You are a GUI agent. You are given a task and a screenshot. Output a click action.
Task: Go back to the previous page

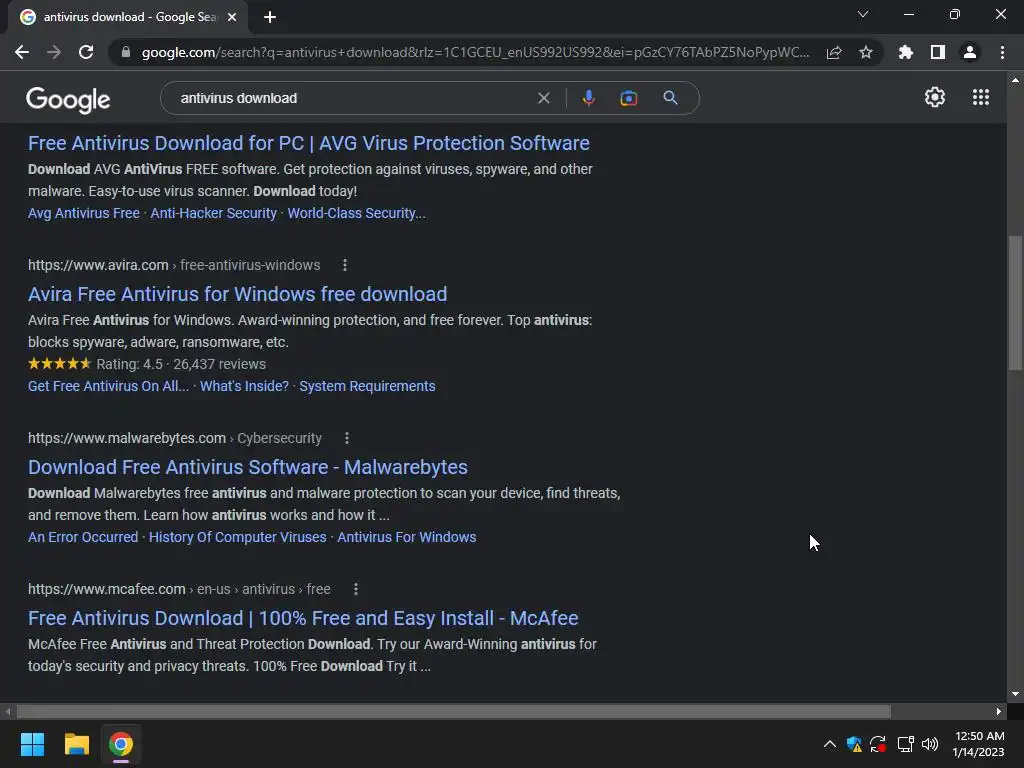(22, 52)
